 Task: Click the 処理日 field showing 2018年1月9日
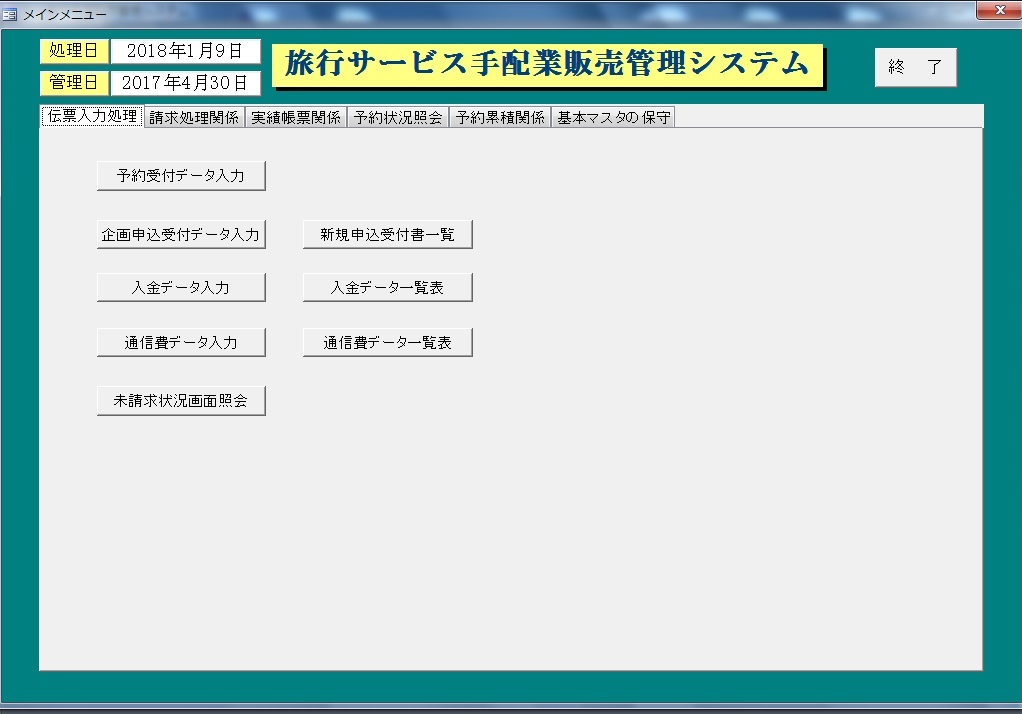tap(185, 51)
